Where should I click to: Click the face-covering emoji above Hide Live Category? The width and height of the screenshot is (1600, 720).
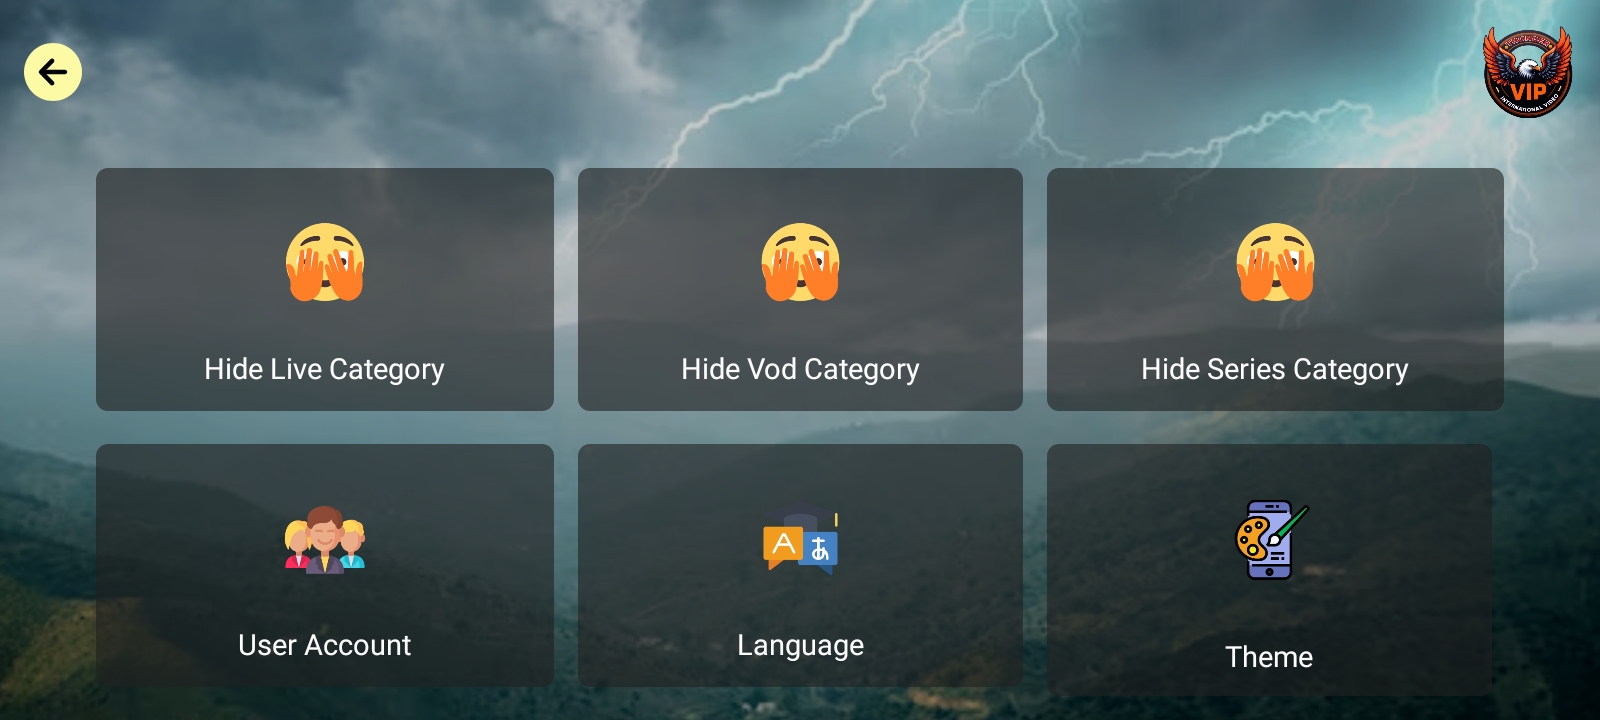(325, 262)
